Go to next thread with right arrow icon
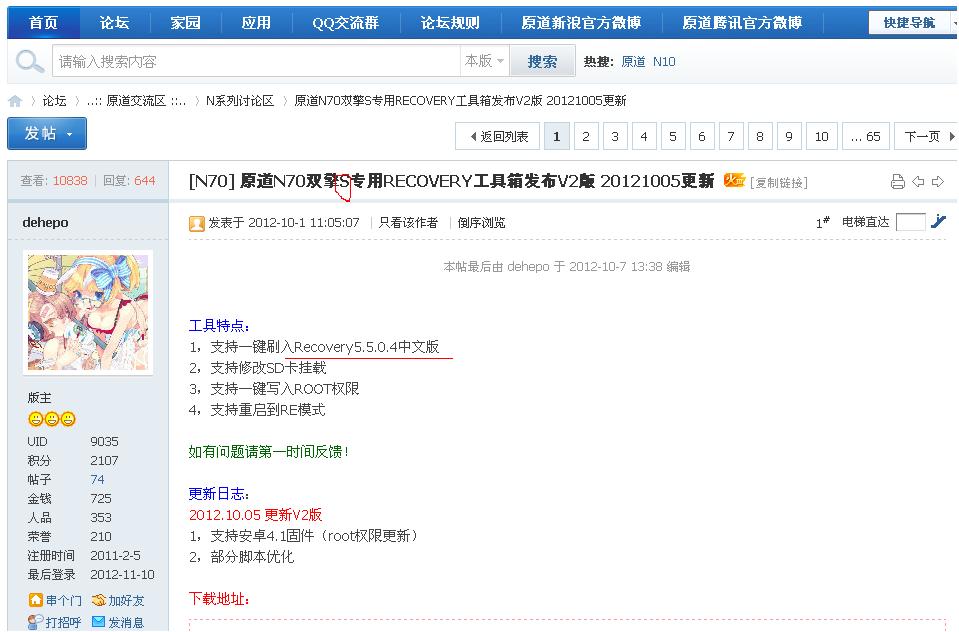This screenshot has width=959, height=632. (938, 182)
